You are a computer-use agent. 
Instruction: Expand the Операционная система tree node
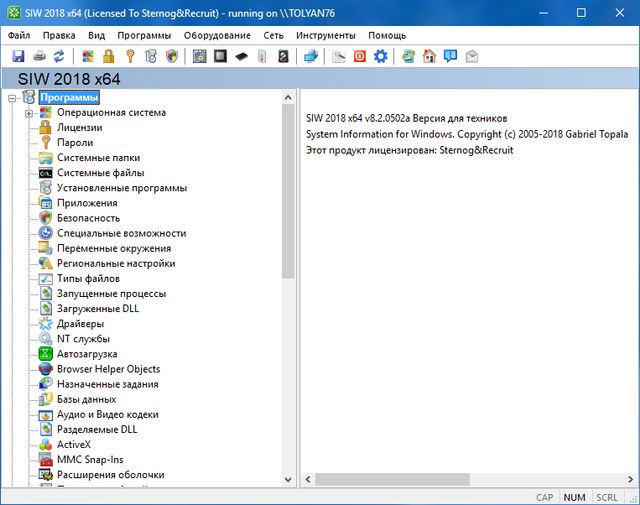pyautogui.click(x=29, y=113)
